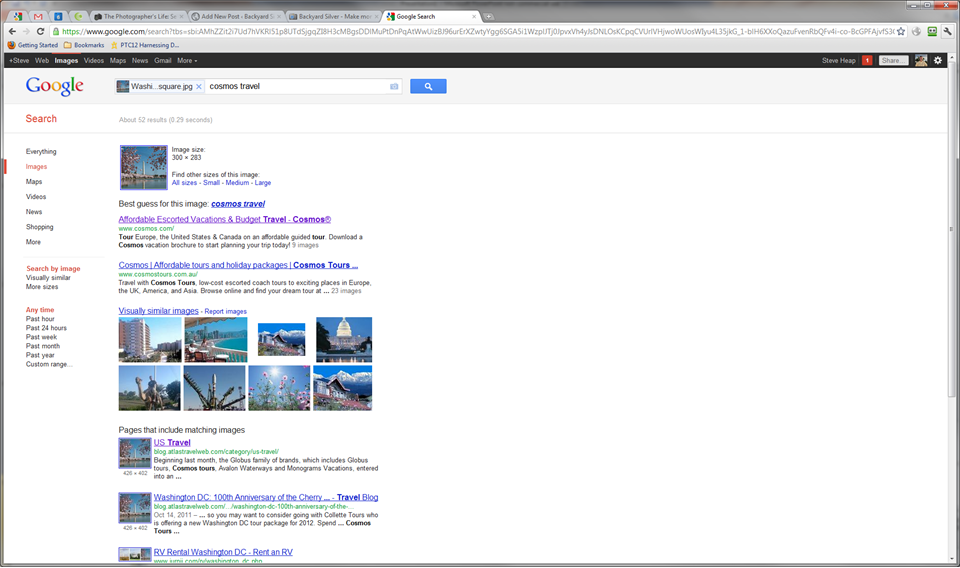Image resolution: width=960 pixels, height=568 pixels.
Task: Click the address bar URL
Action: 478,31
